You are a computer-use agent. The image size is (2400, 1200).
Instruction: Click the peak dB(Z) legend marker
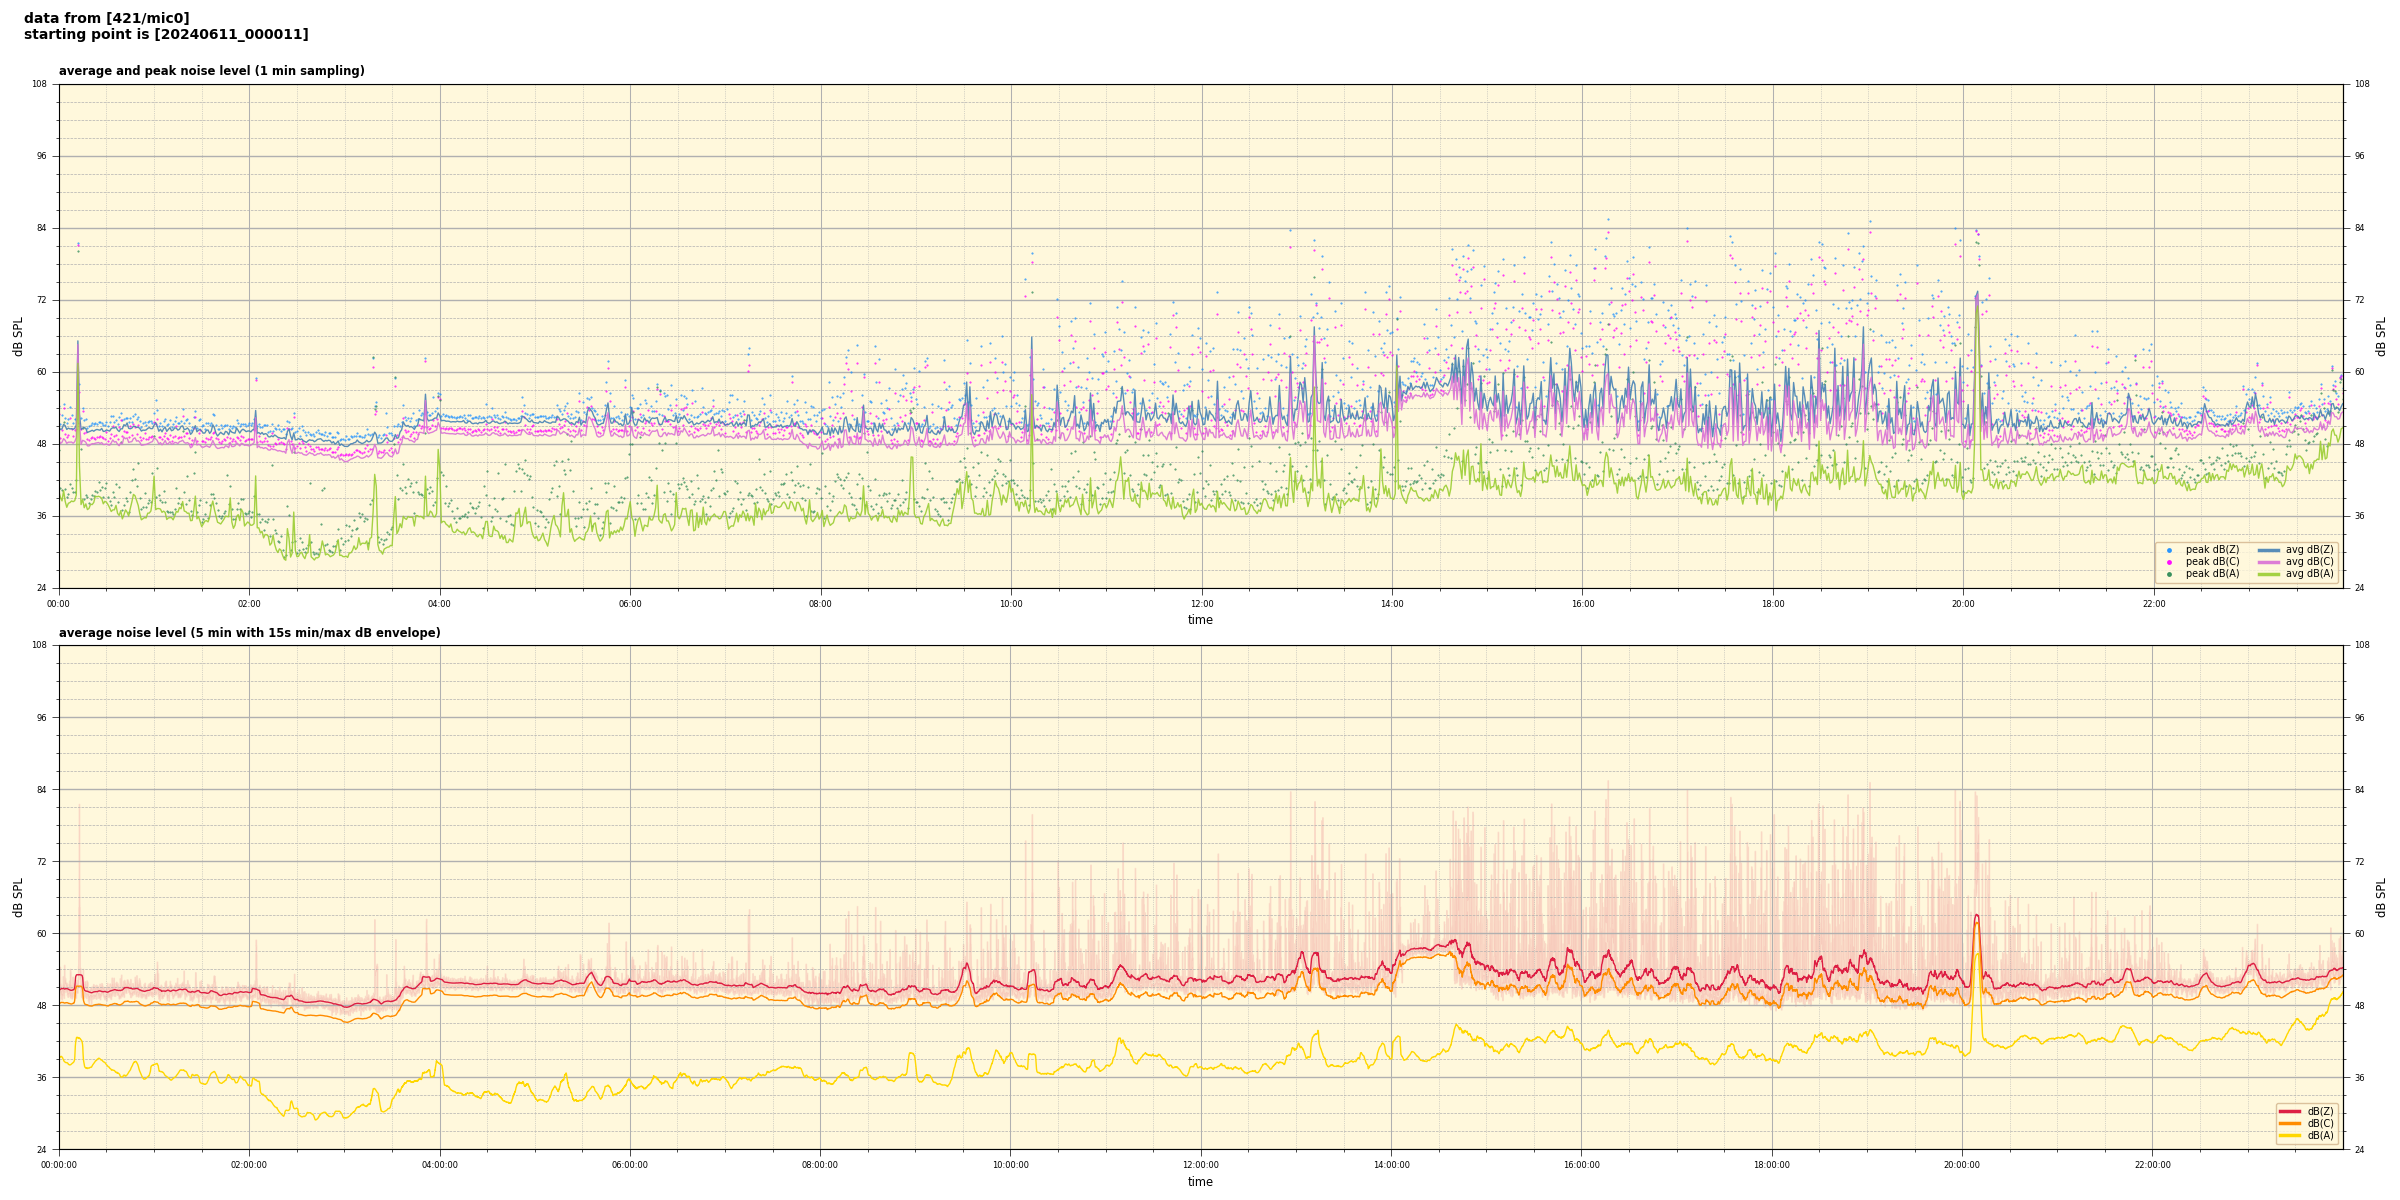tap(2169, 550)
